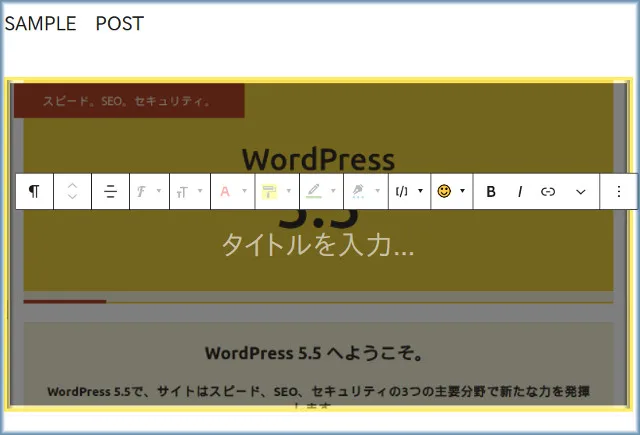Click the WordPress heading text

pos(318,159)
